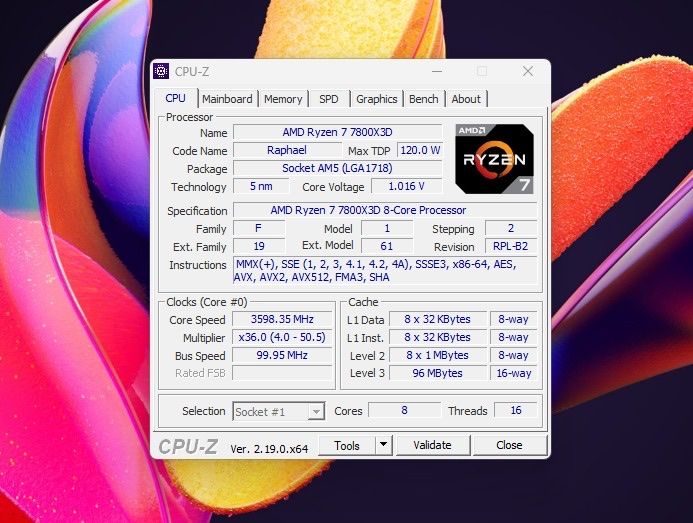
Task: Click the Revision value RPL-B2
Action: tap(511, 246)
